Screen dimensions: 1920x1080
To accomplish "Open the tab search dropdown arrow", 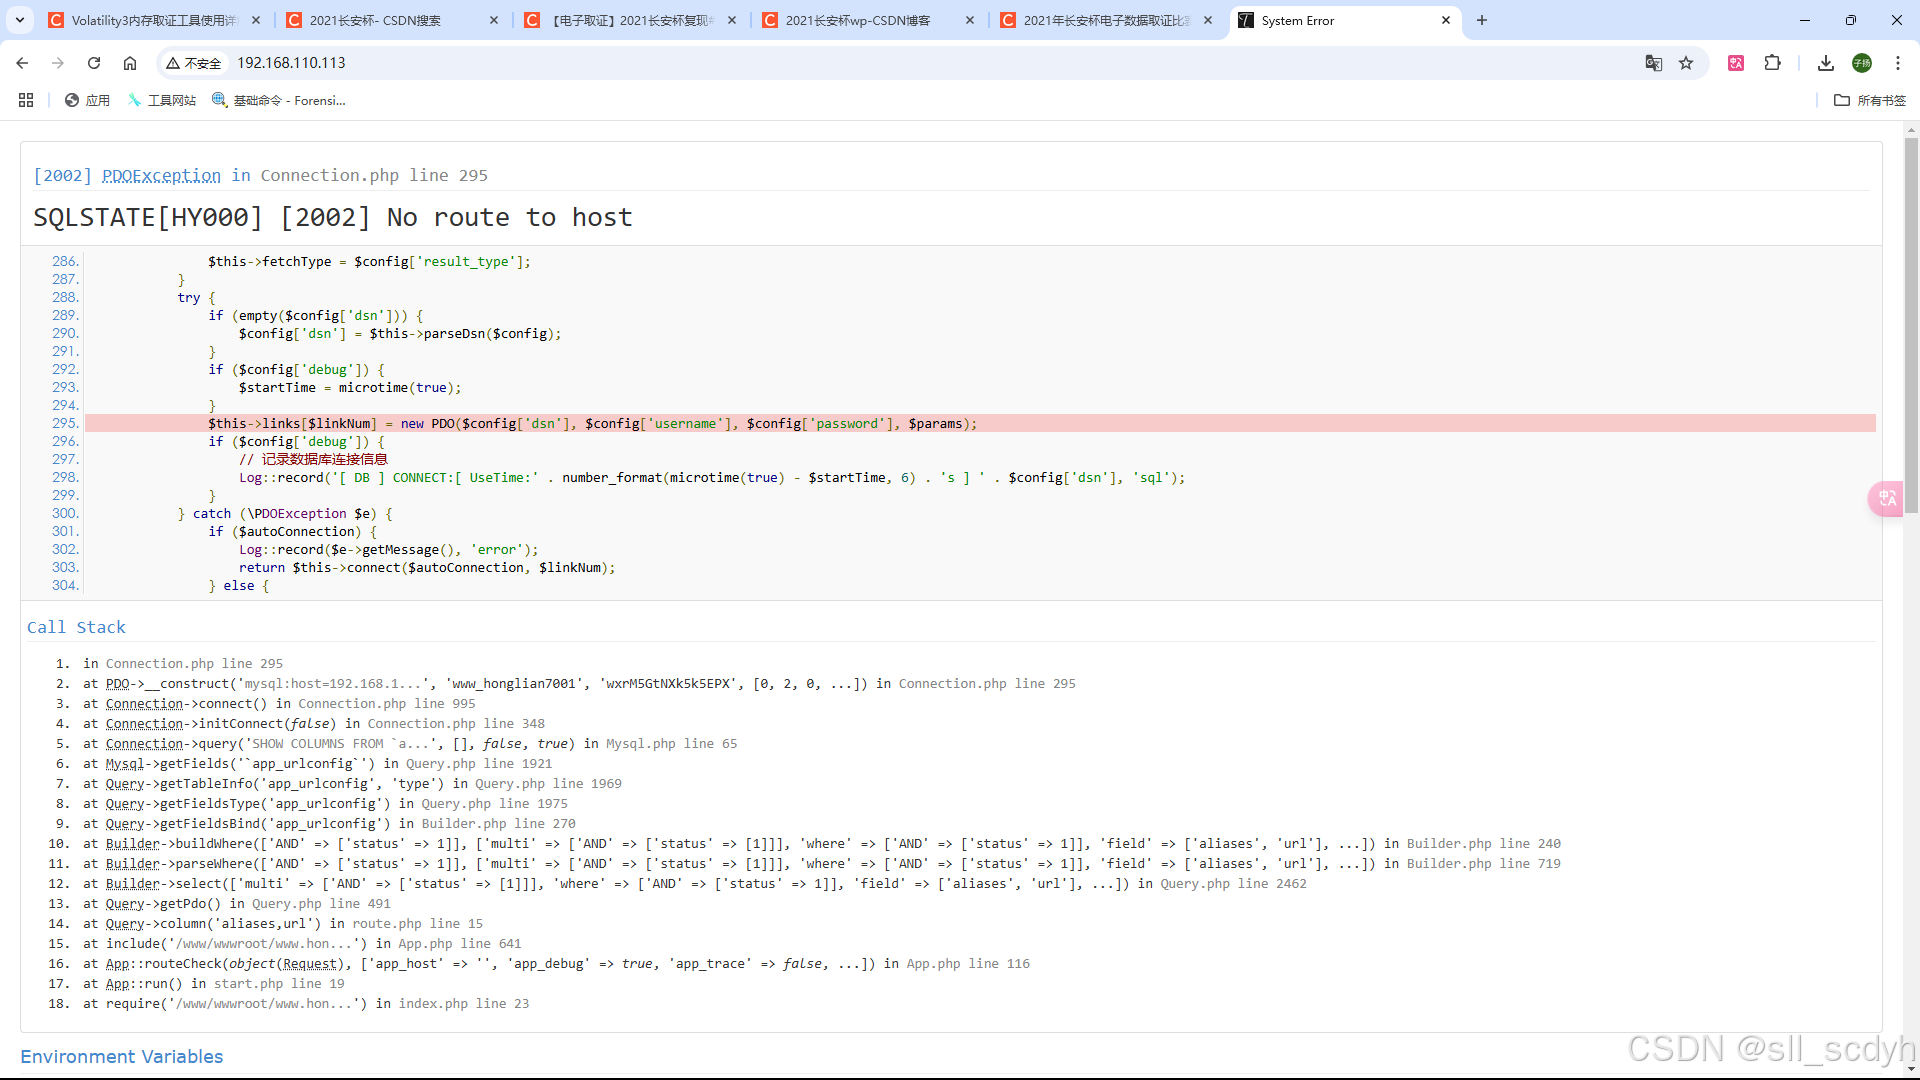I will (19, 20).
